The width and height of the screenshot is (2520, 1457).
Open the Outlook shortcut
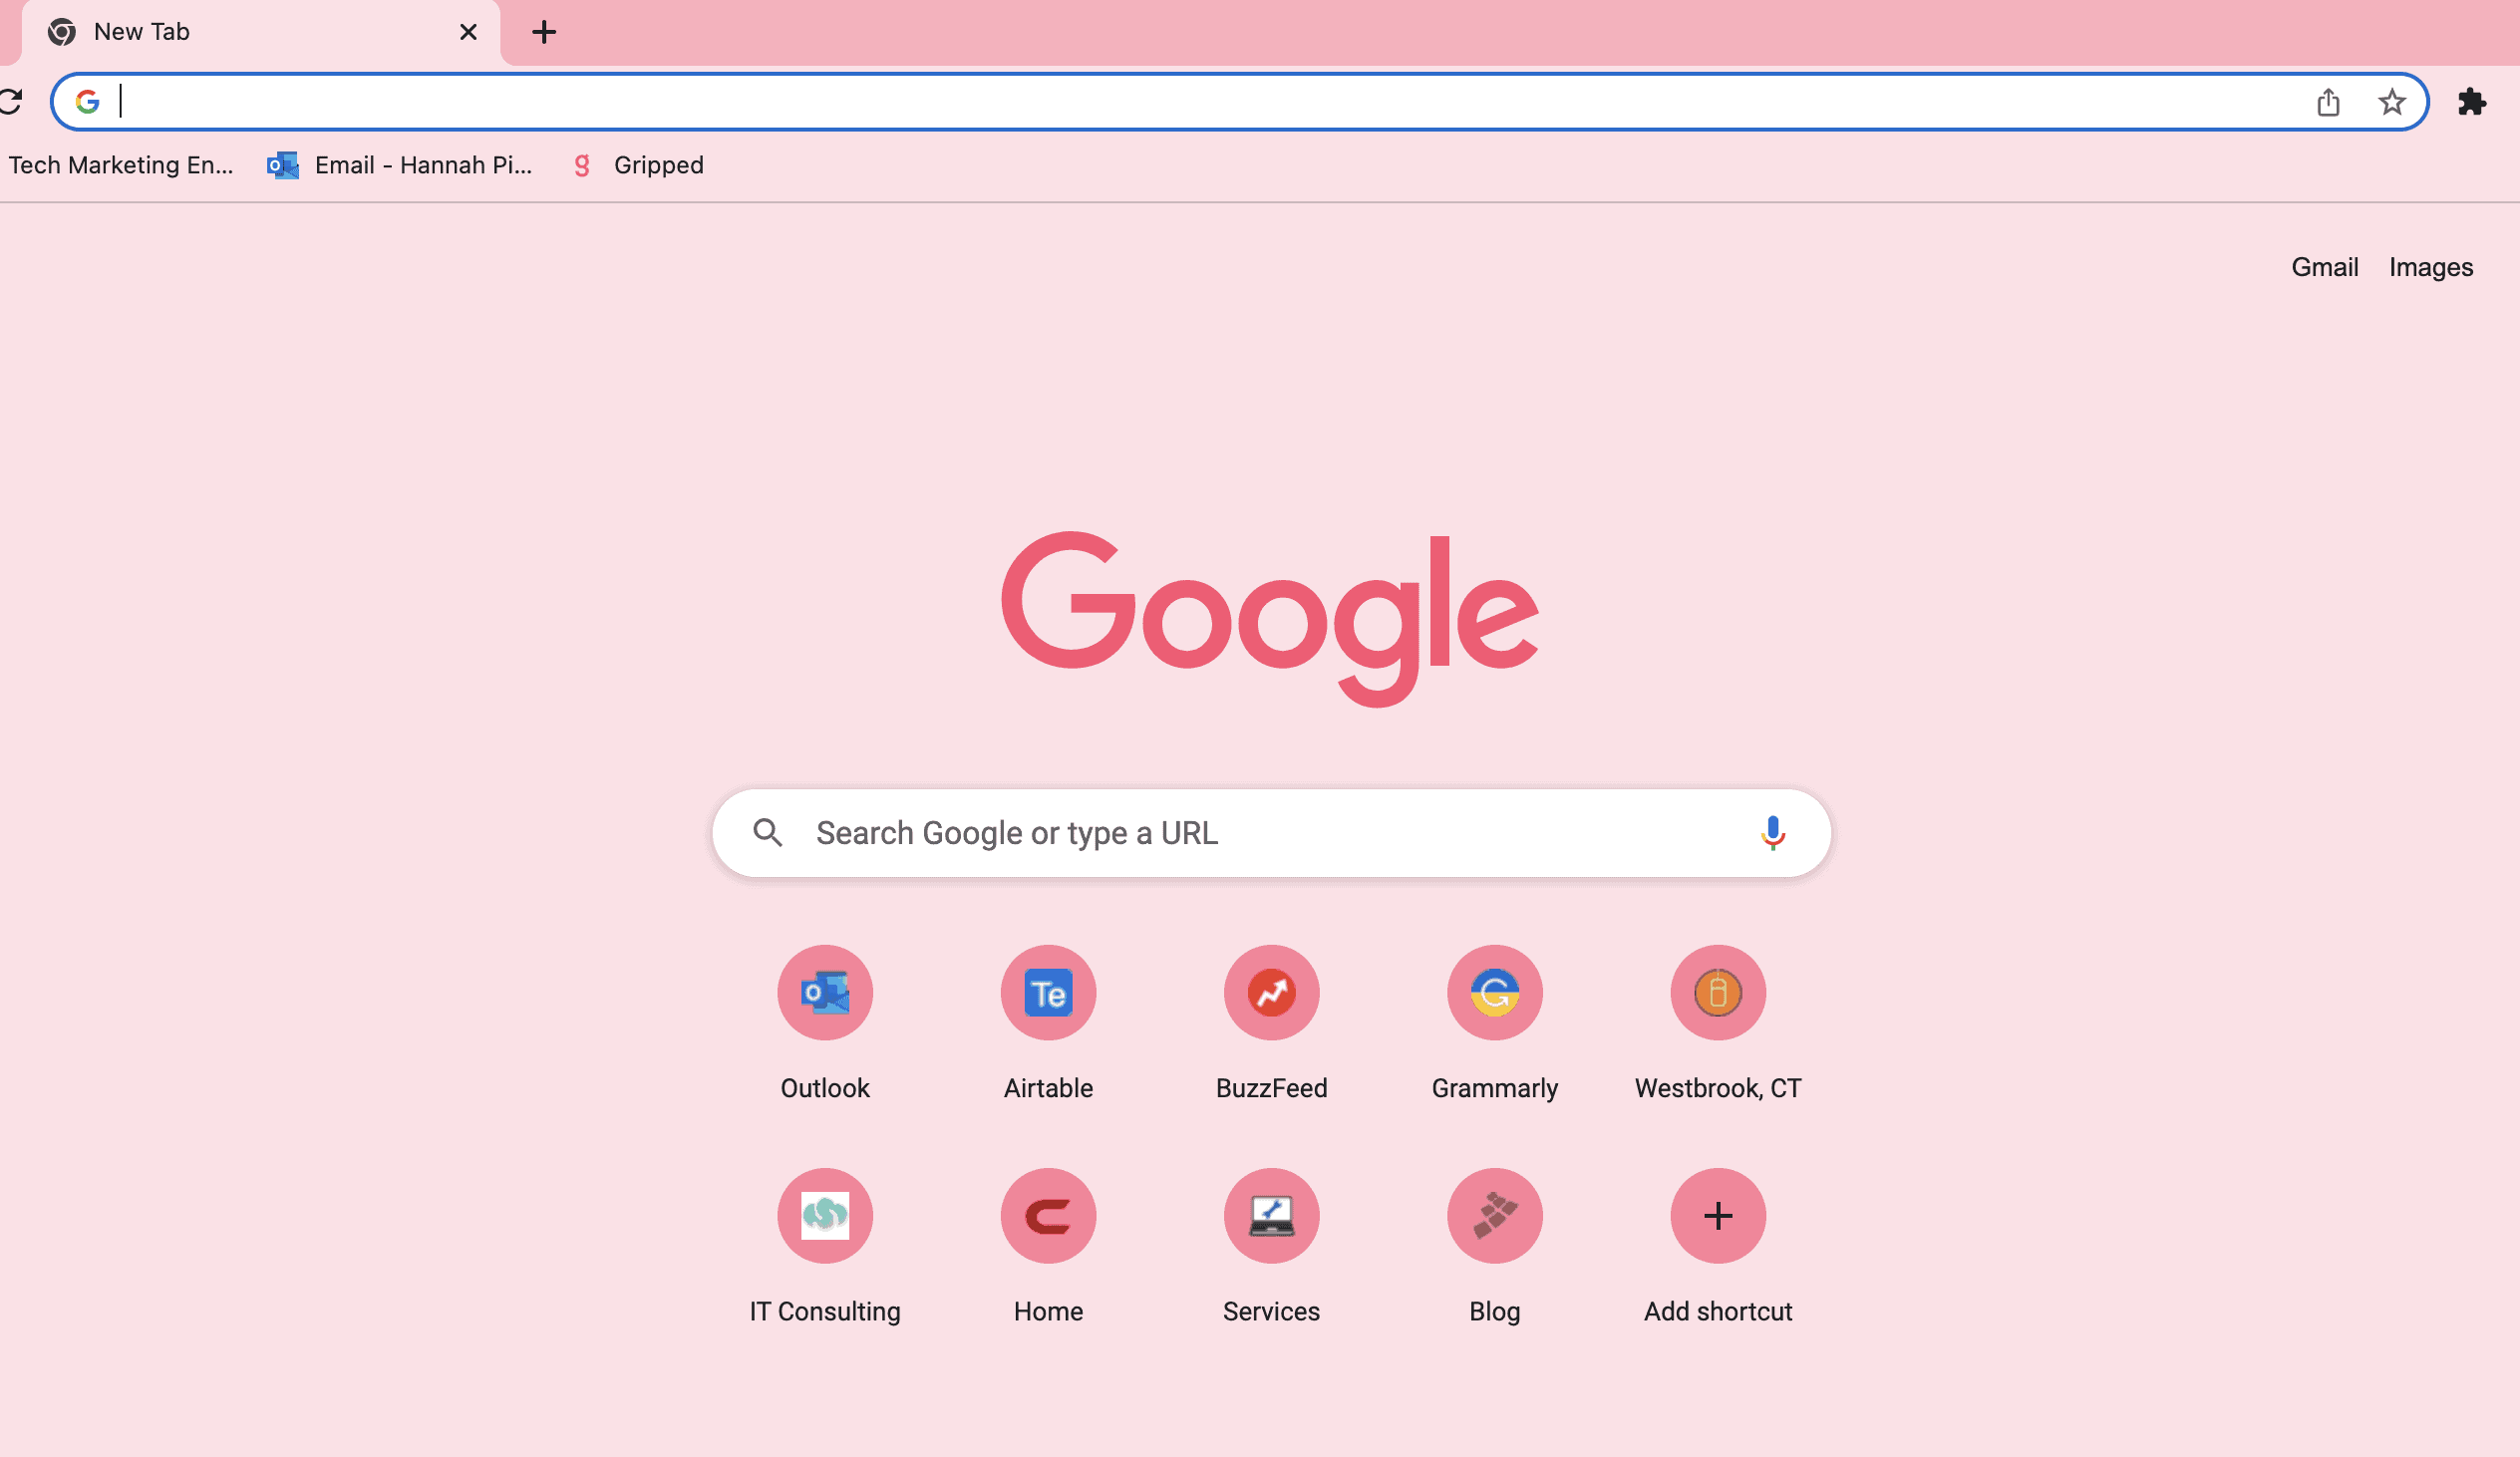[x=825, y=1024]
